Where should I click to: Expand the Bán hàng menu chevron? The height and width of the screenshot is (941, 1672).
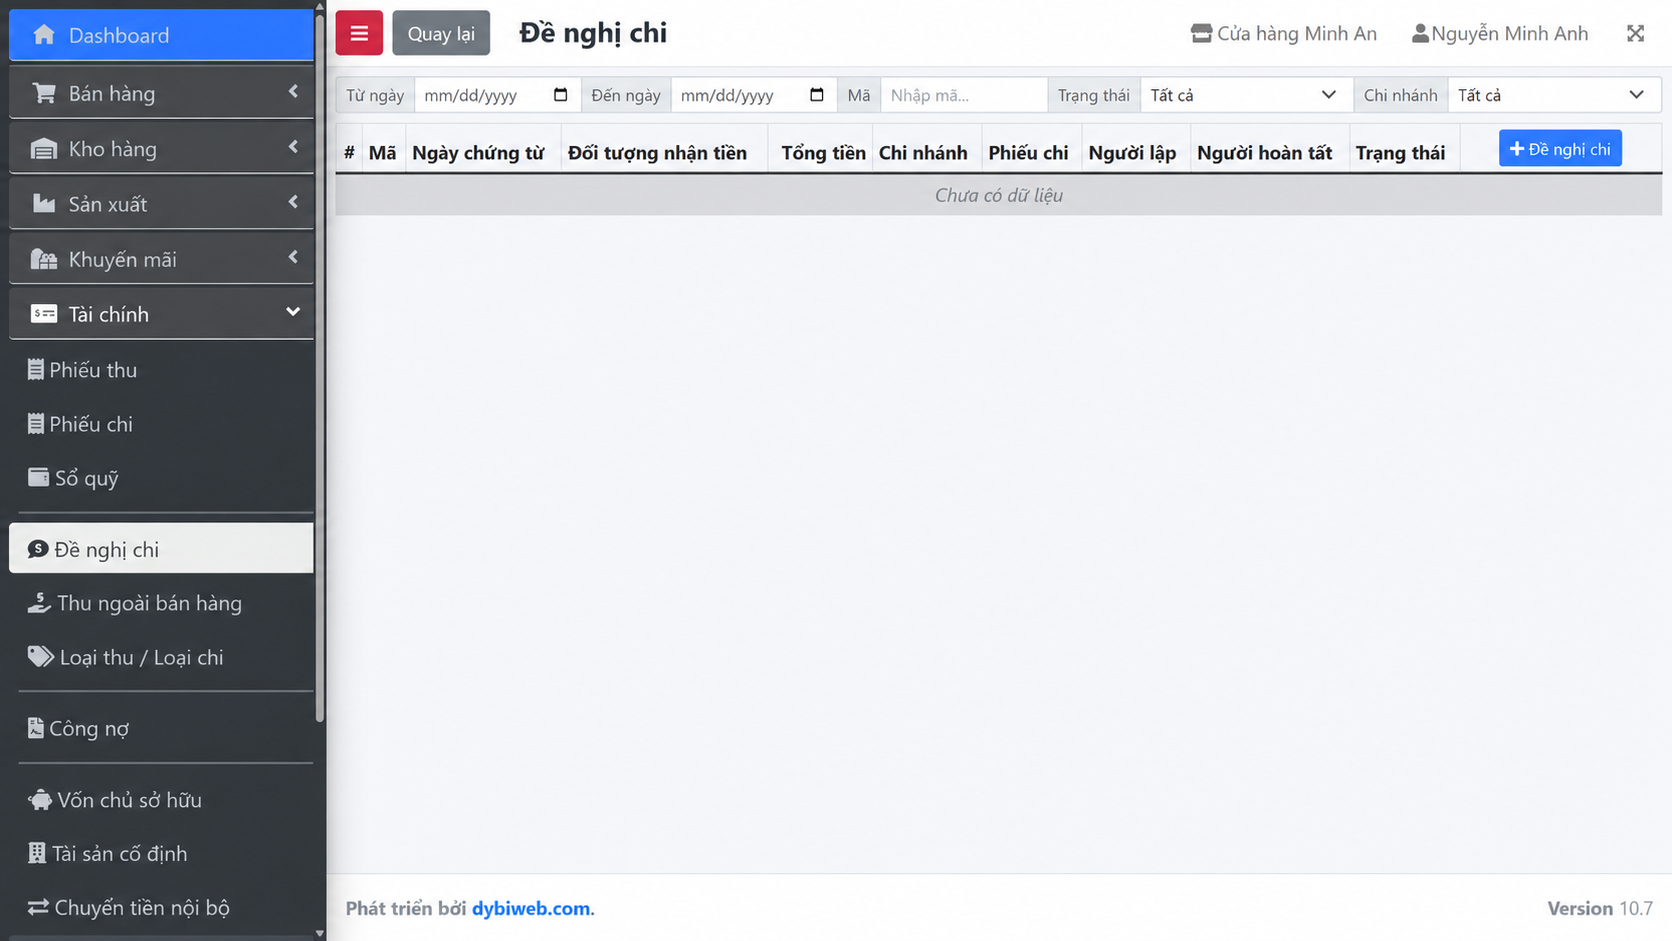(x=293, y=92)
